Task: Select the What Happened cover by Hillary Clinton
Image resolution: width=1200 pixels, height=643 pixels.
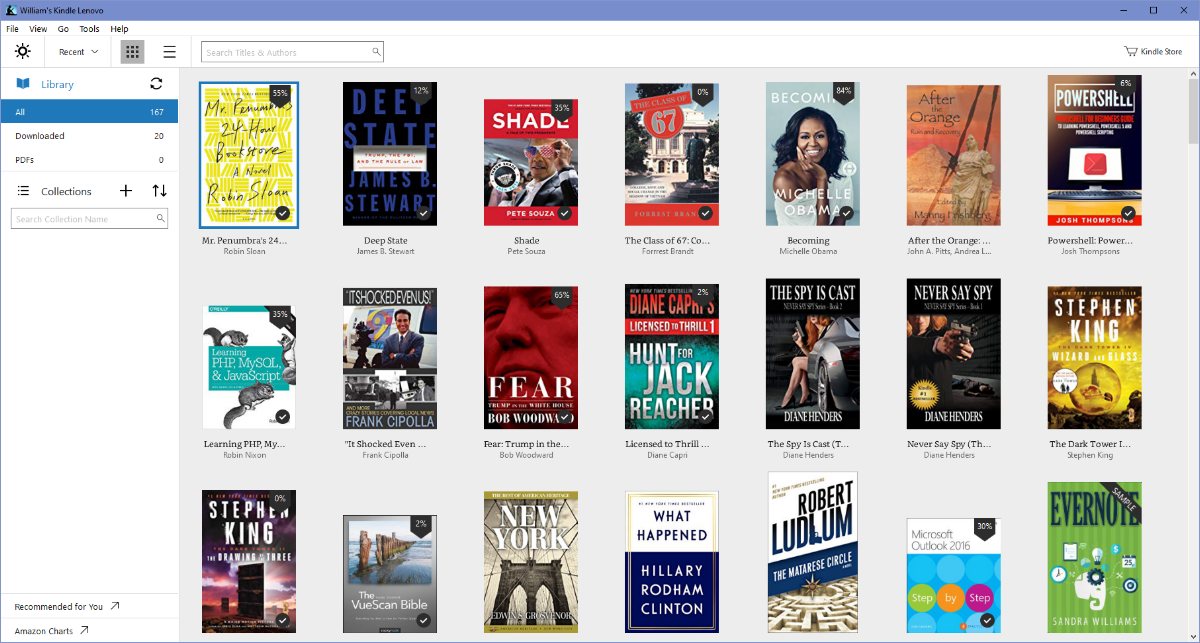Action: click(x=672, y=562)
